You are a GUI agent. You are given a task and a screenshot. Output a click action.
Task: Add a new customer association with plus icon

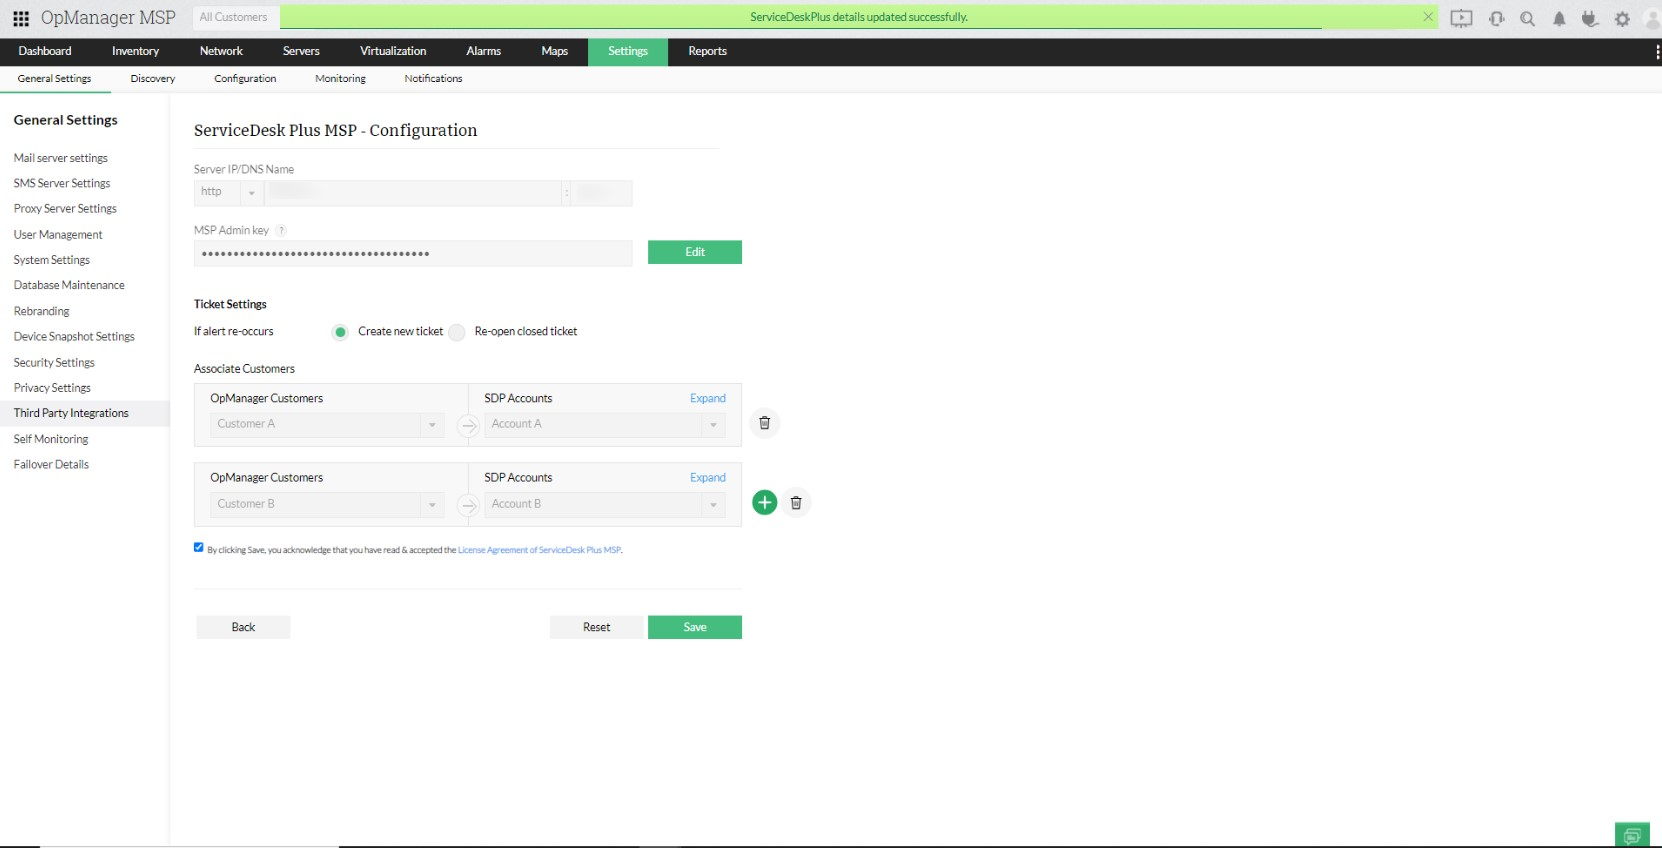pos(765,503)
